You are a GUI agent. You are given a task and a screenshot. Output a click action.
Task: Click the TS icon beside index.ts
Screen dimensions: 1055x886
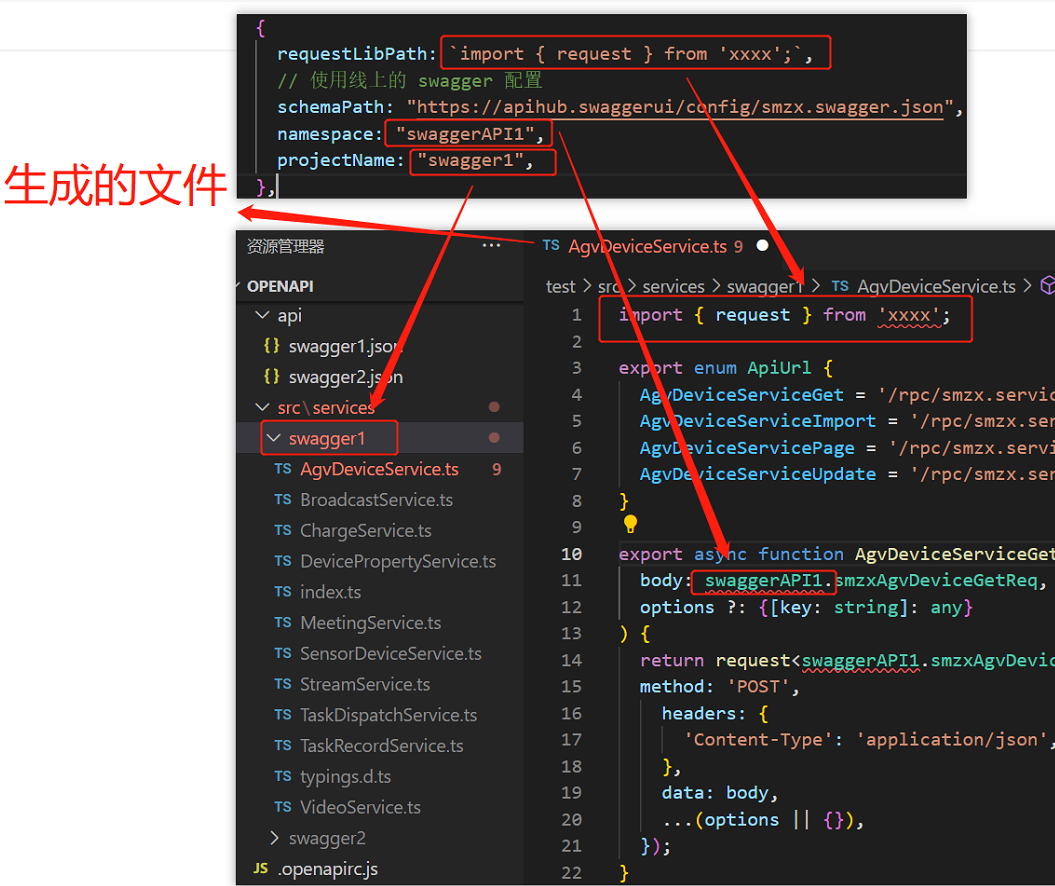(x=283, y=591)
